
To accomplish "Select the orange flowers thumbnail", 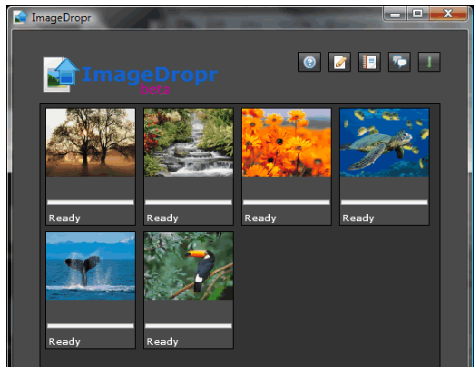I will pos(286,143).
